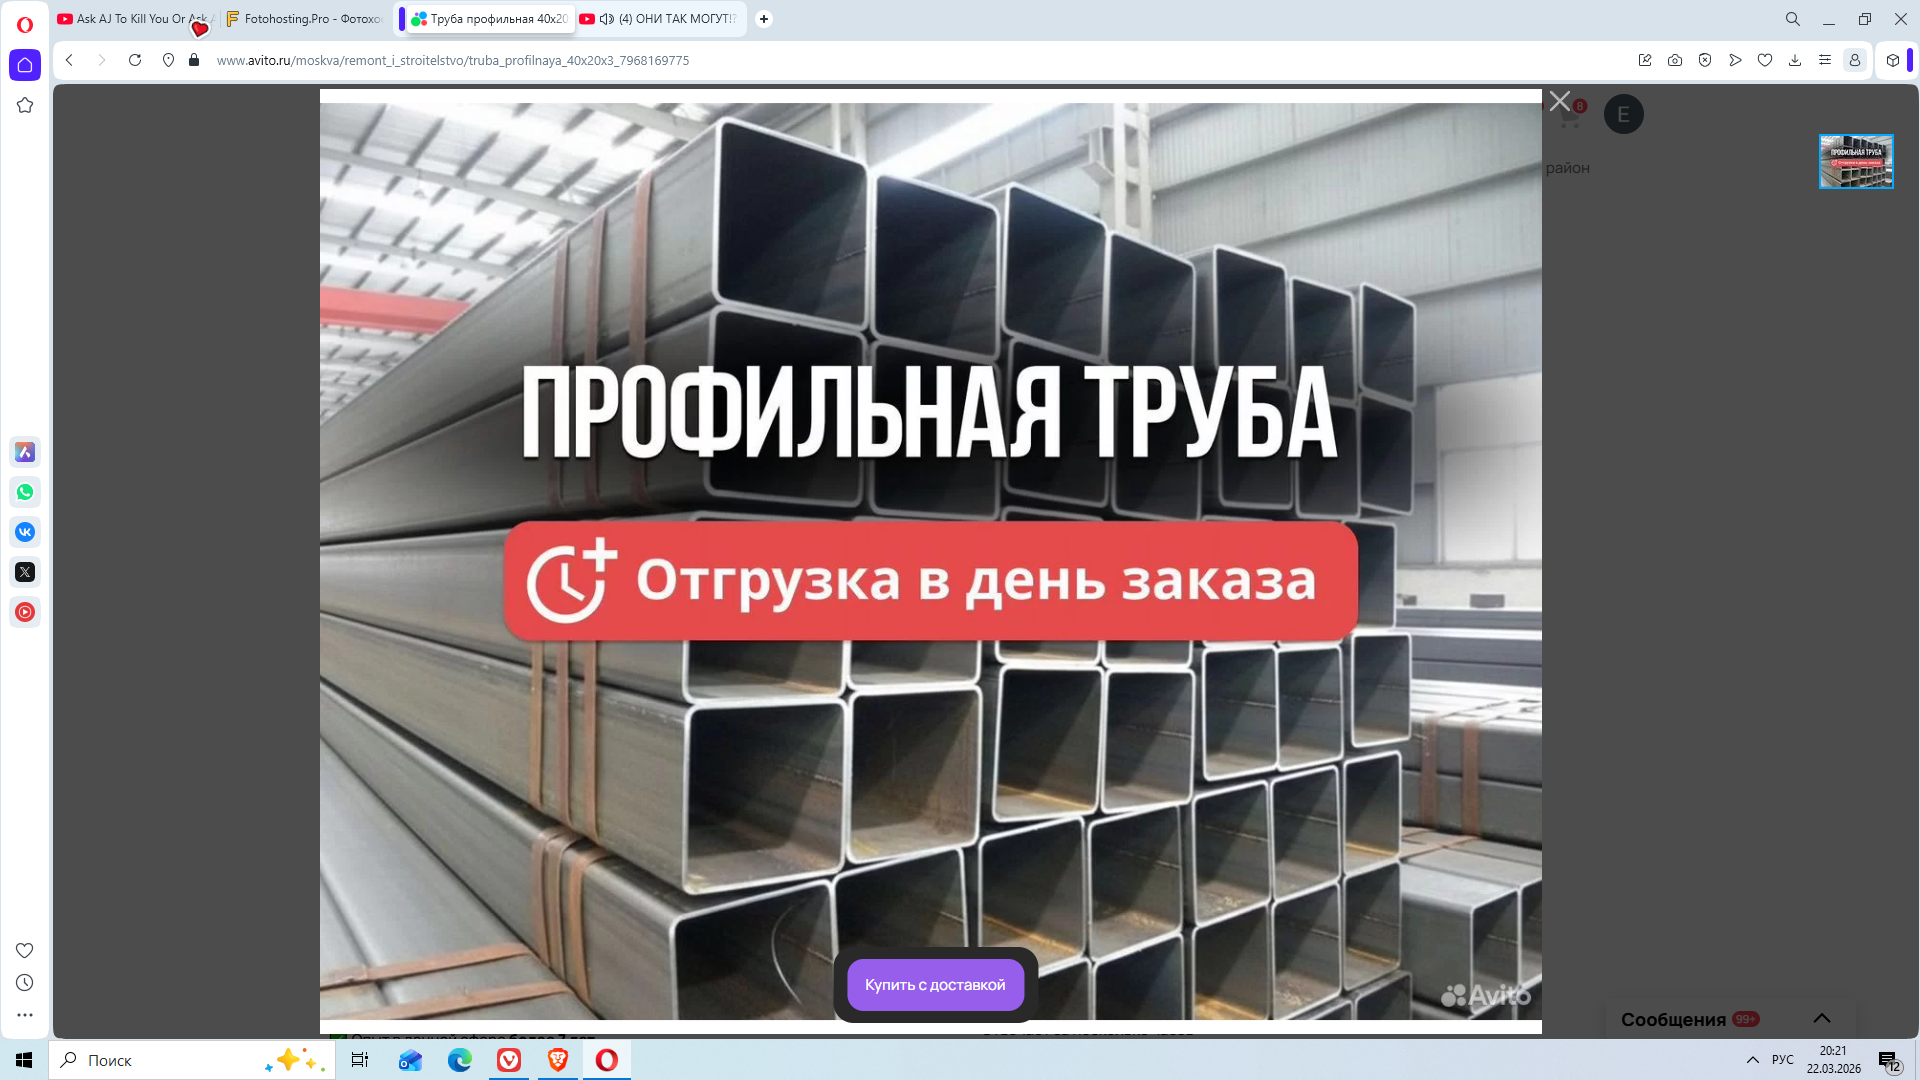Switch РУС keyboard language indicator

[1783, 1060]
